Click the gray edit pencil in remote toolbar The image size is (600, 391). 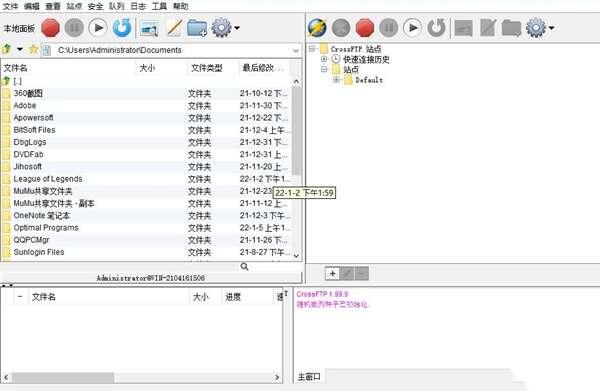click(488, 28)
